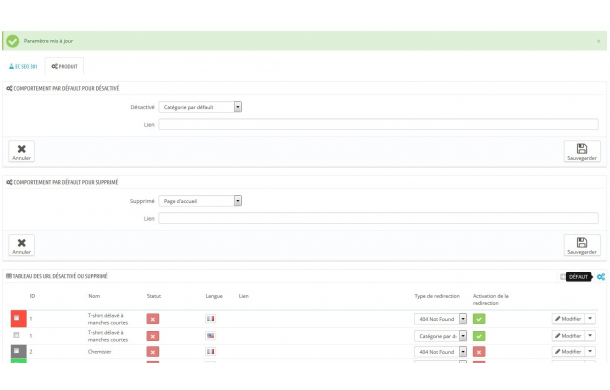Screen dimensions: 610x390
Task: Click the Chemisier product name
Action: tap(100, 352)
